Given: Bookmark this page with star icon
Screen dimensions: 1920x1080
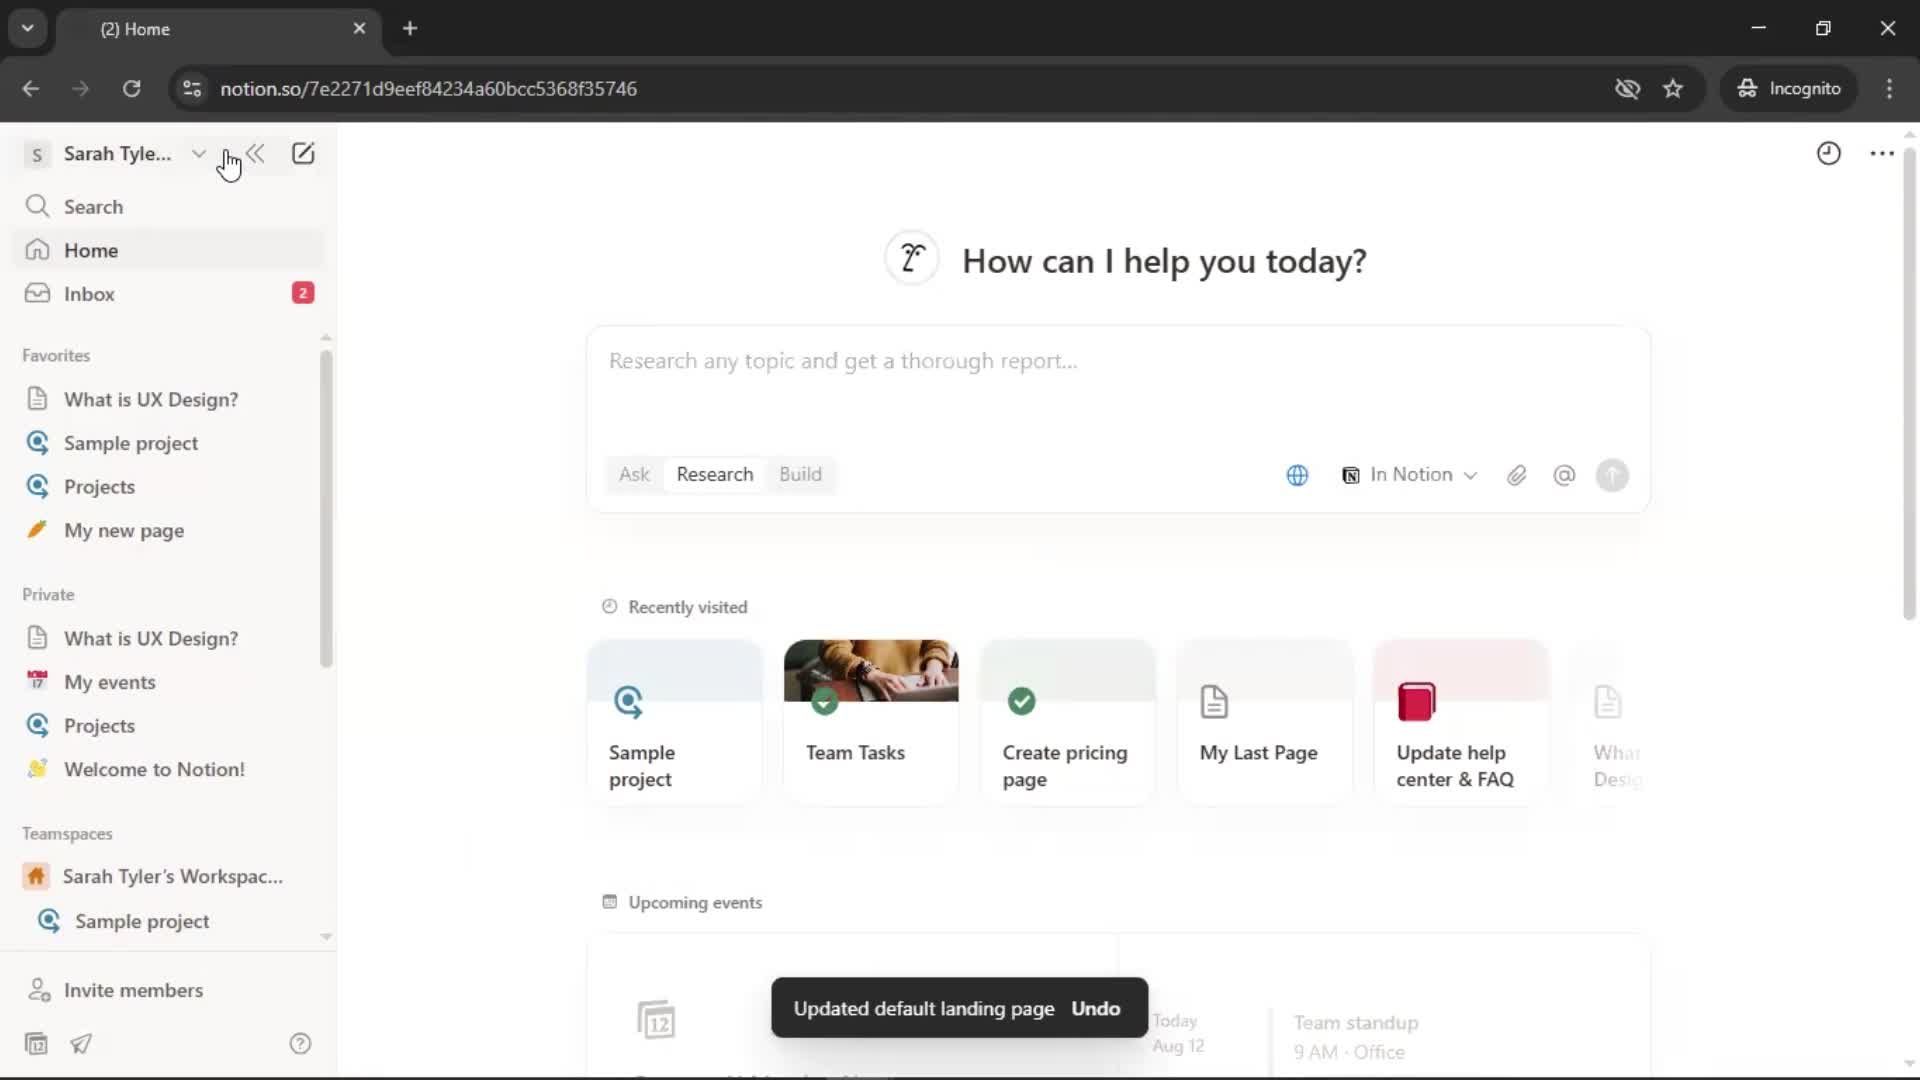Looking at the screenshot, I should 1673,89.
